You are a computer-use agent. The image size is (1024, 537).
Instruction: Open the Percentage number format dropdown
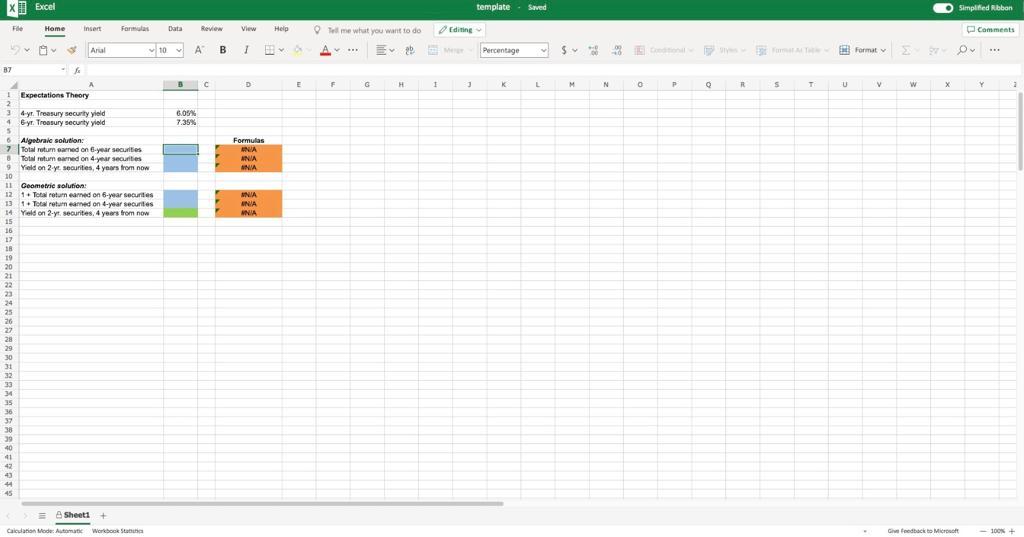543,50
